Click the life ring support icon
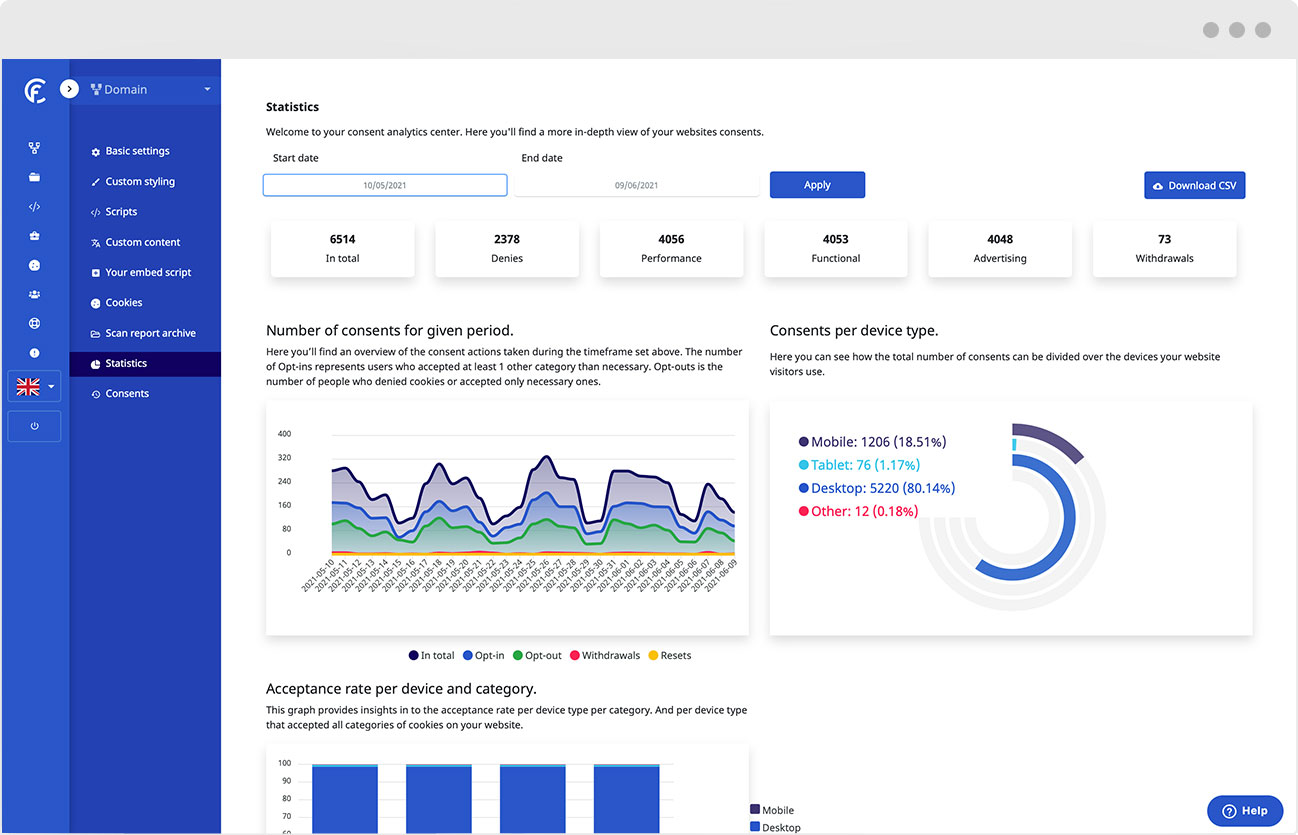 34,324
